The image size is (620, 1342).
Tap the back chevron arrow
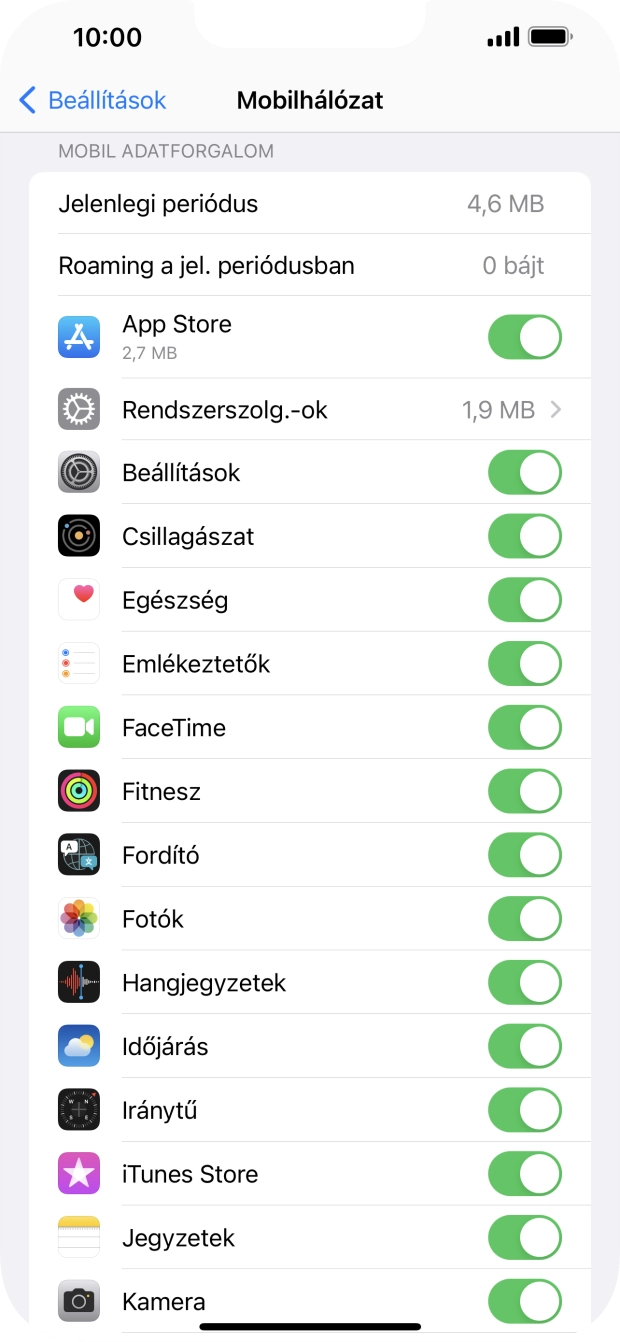[28, 100]
